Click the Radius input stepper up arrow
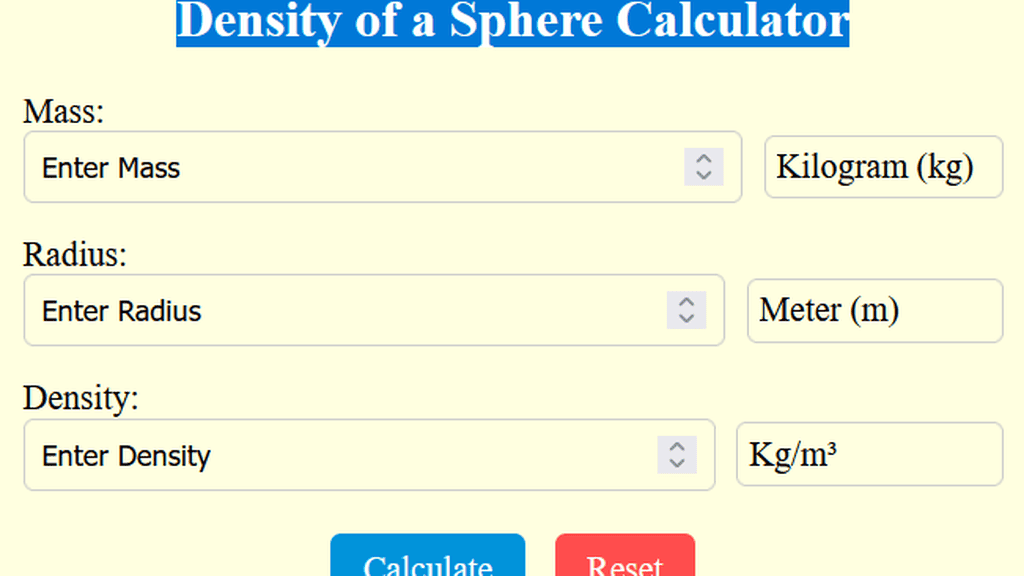The height and width of the screenshot is (576, 1024). tap(686, 303)
